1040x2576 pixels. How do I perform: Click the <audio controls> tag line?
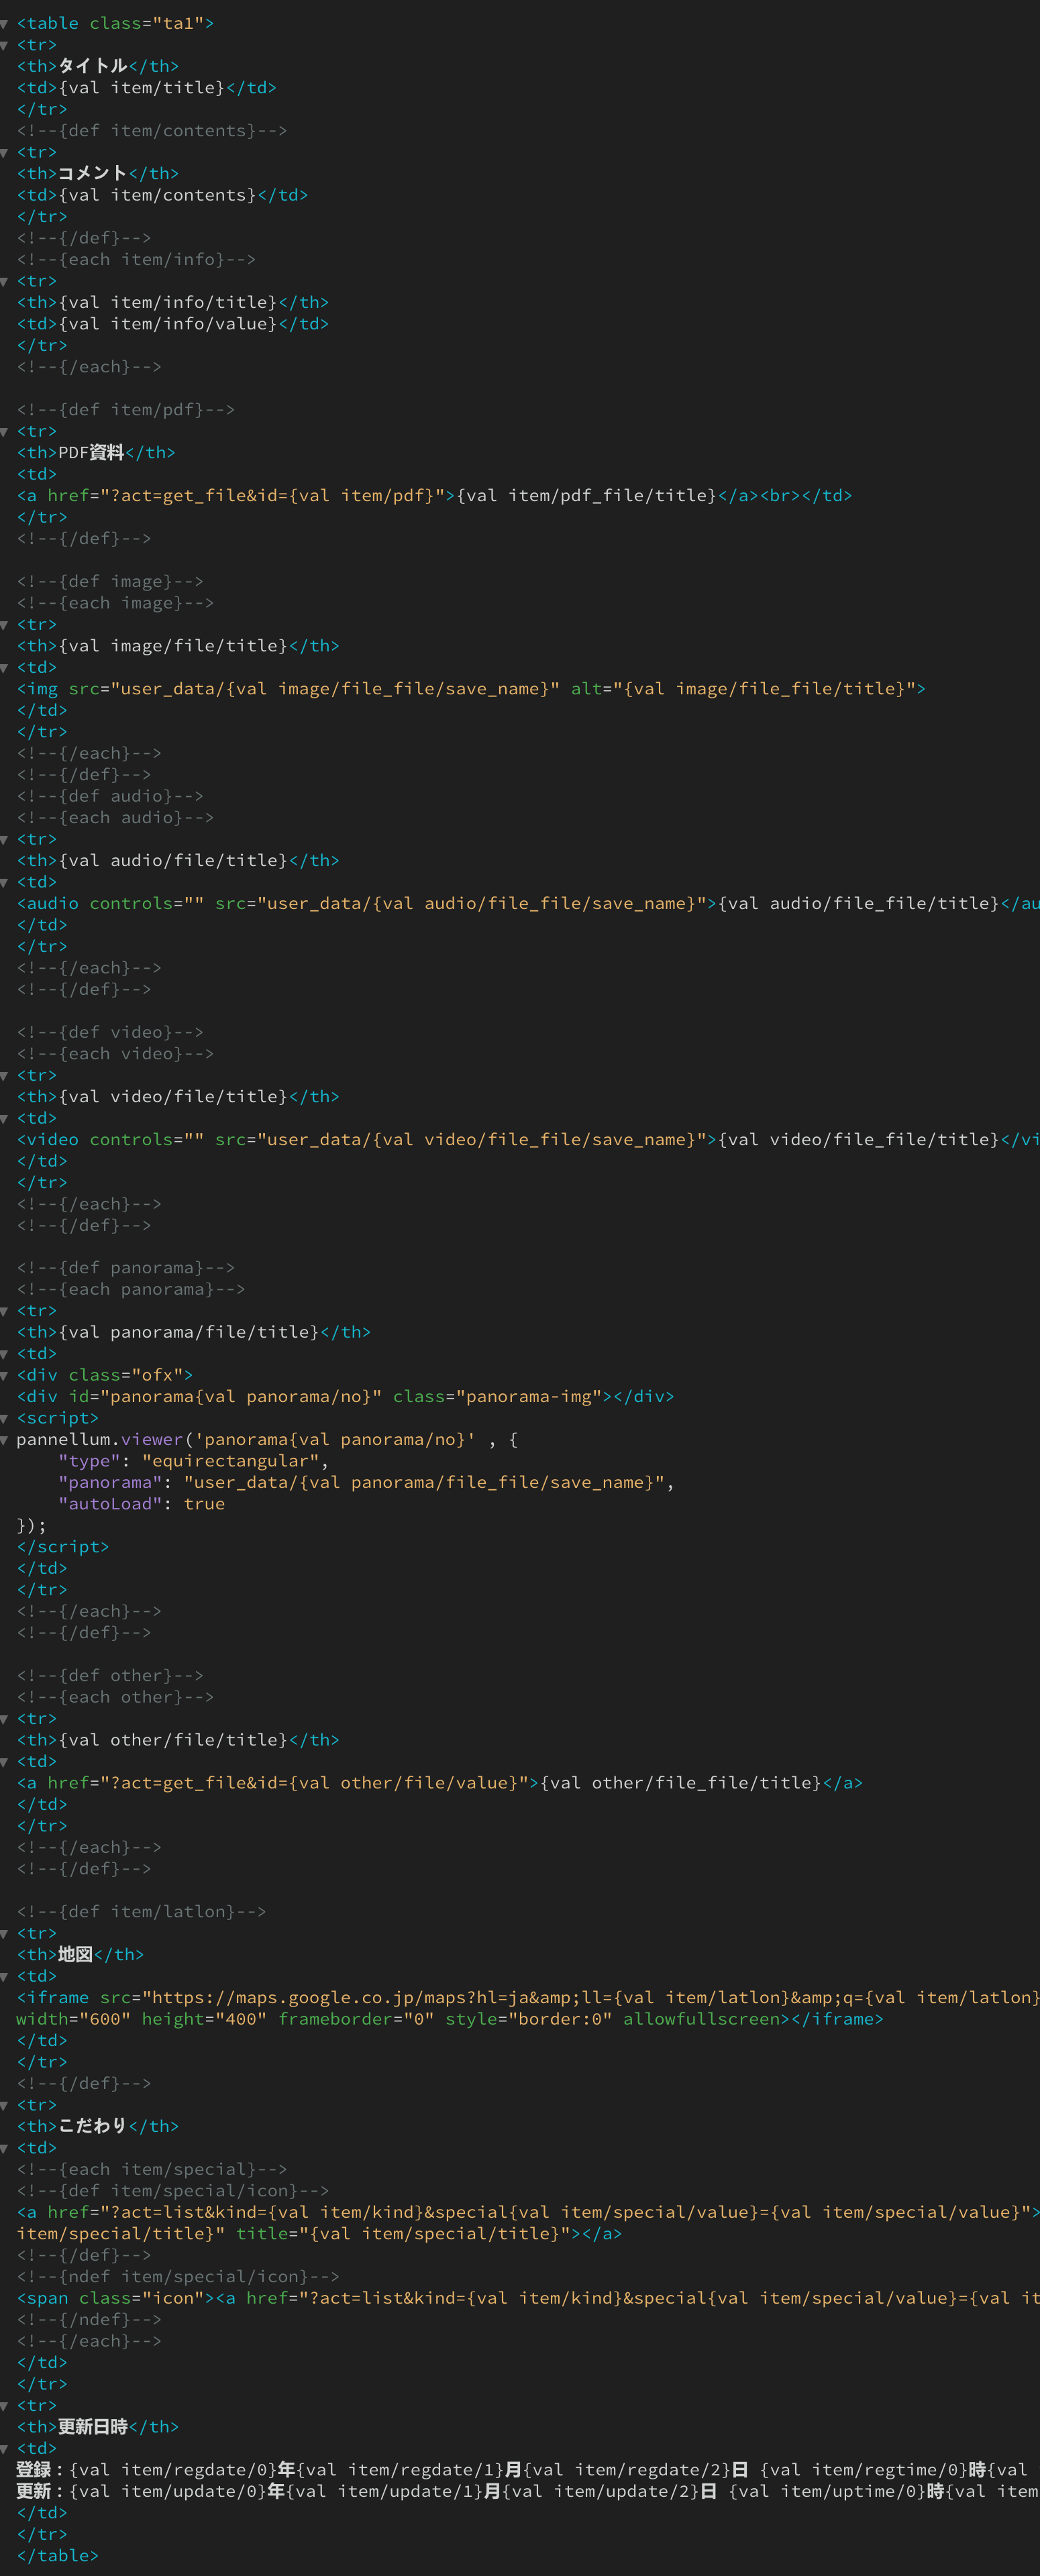pos(528,903)
